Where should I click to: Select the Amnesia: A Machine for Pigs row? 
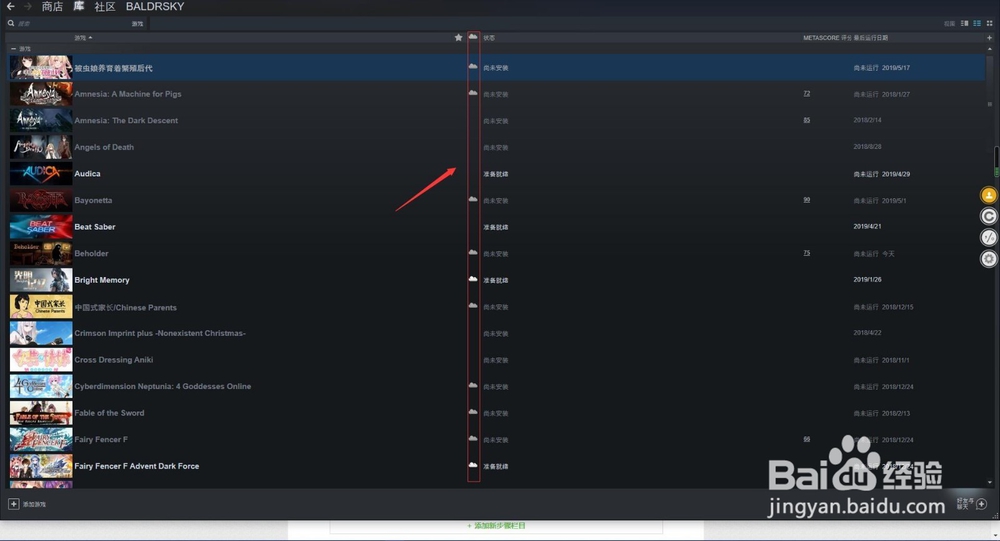pyautogui.click(x=497, y=94)
